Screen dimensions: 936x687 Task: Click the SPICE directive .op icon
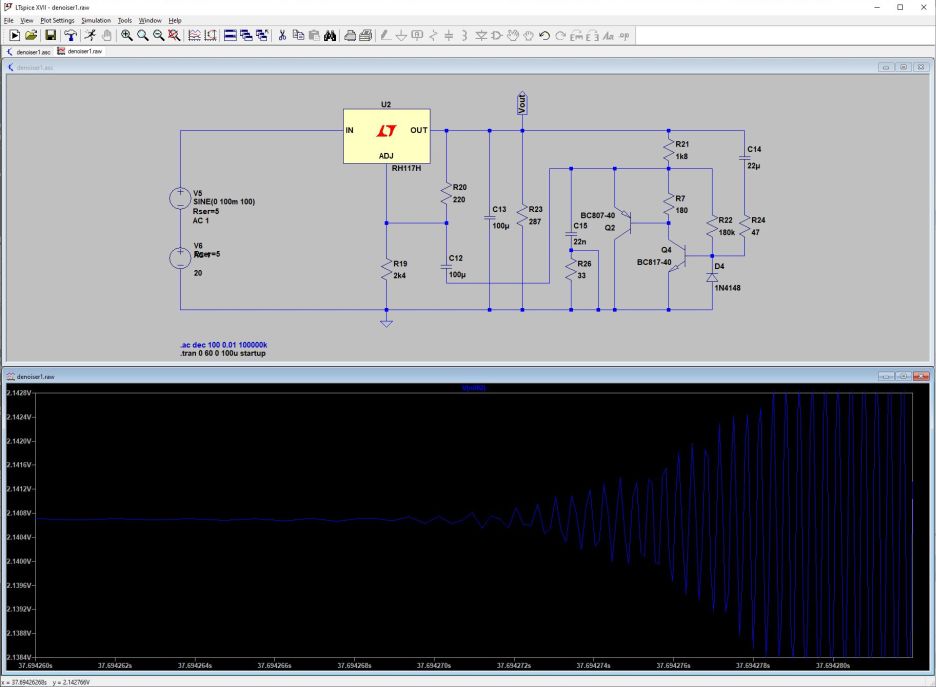(x=624, y=36)
